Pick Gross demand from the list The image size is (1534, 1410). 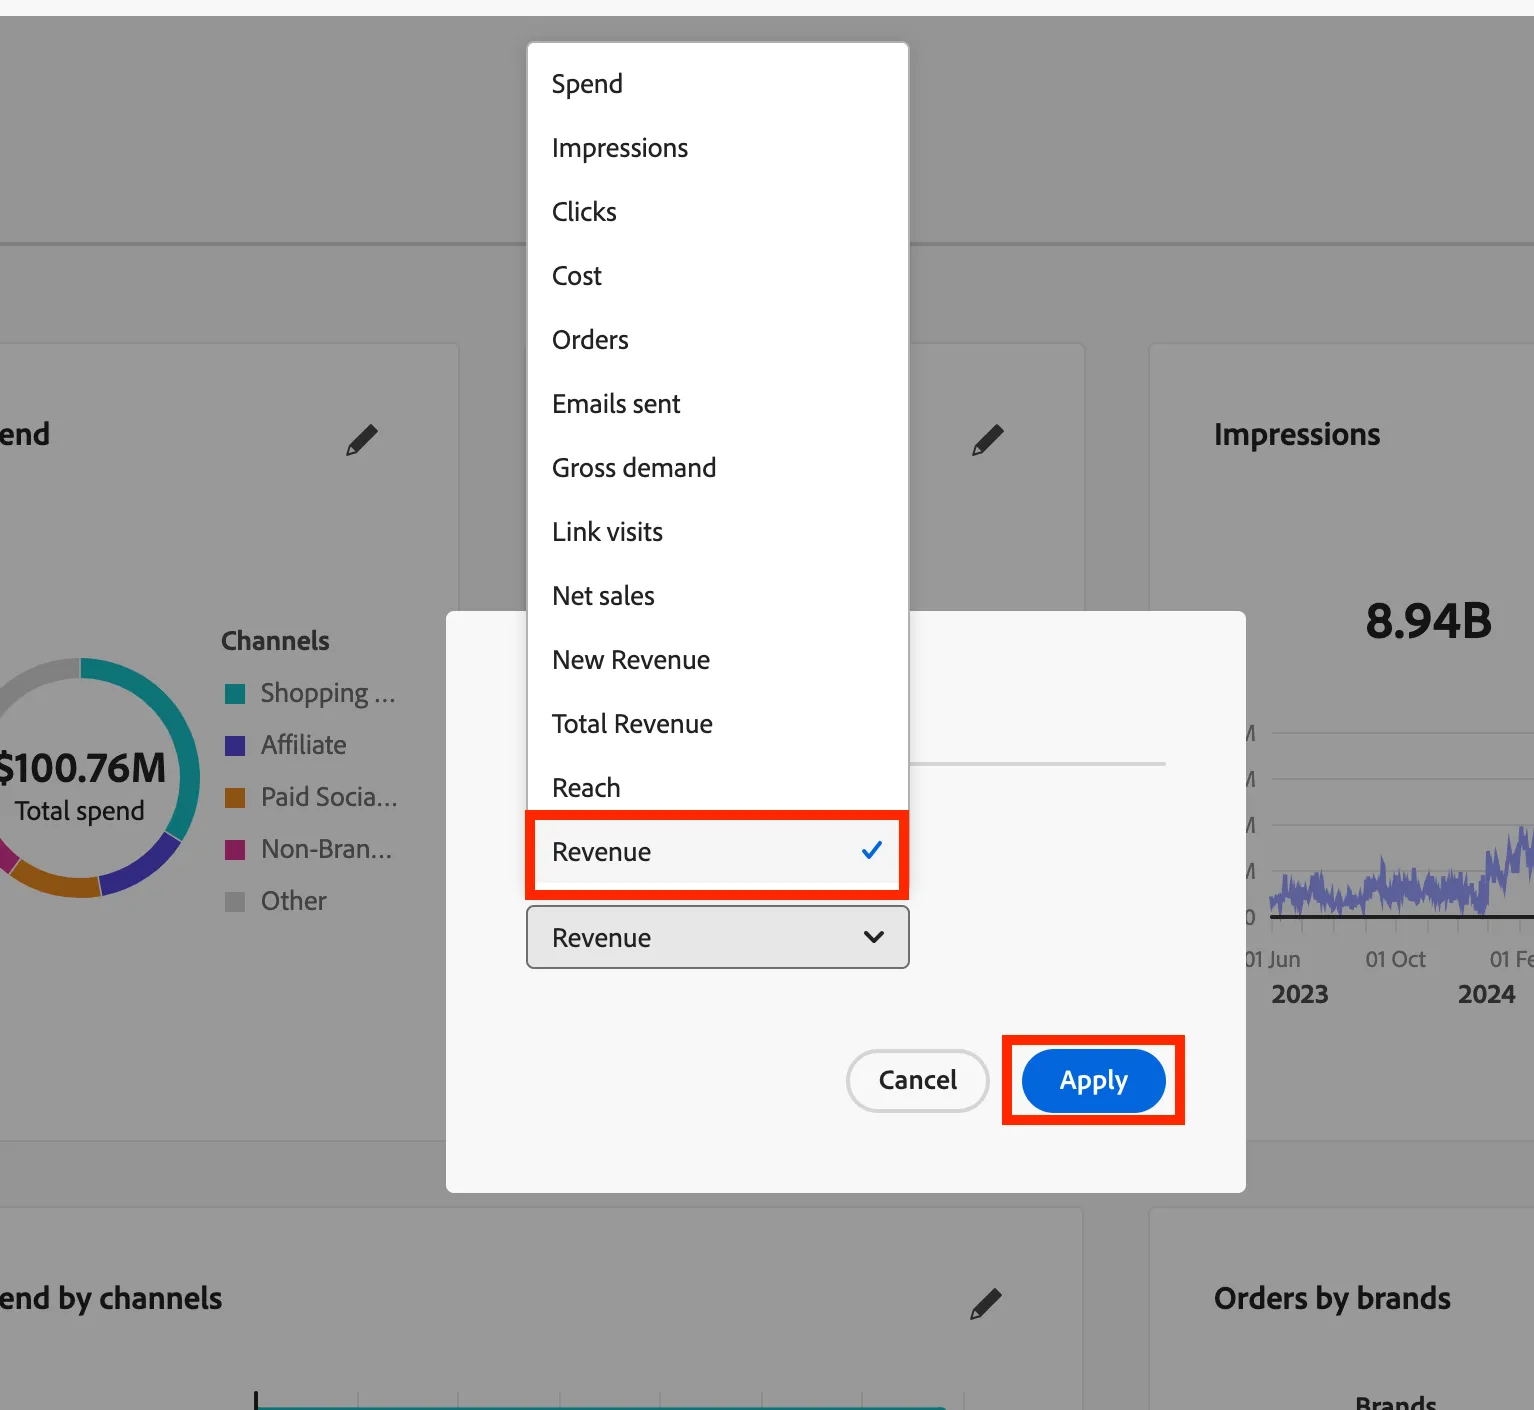click(x=717, y=468)
